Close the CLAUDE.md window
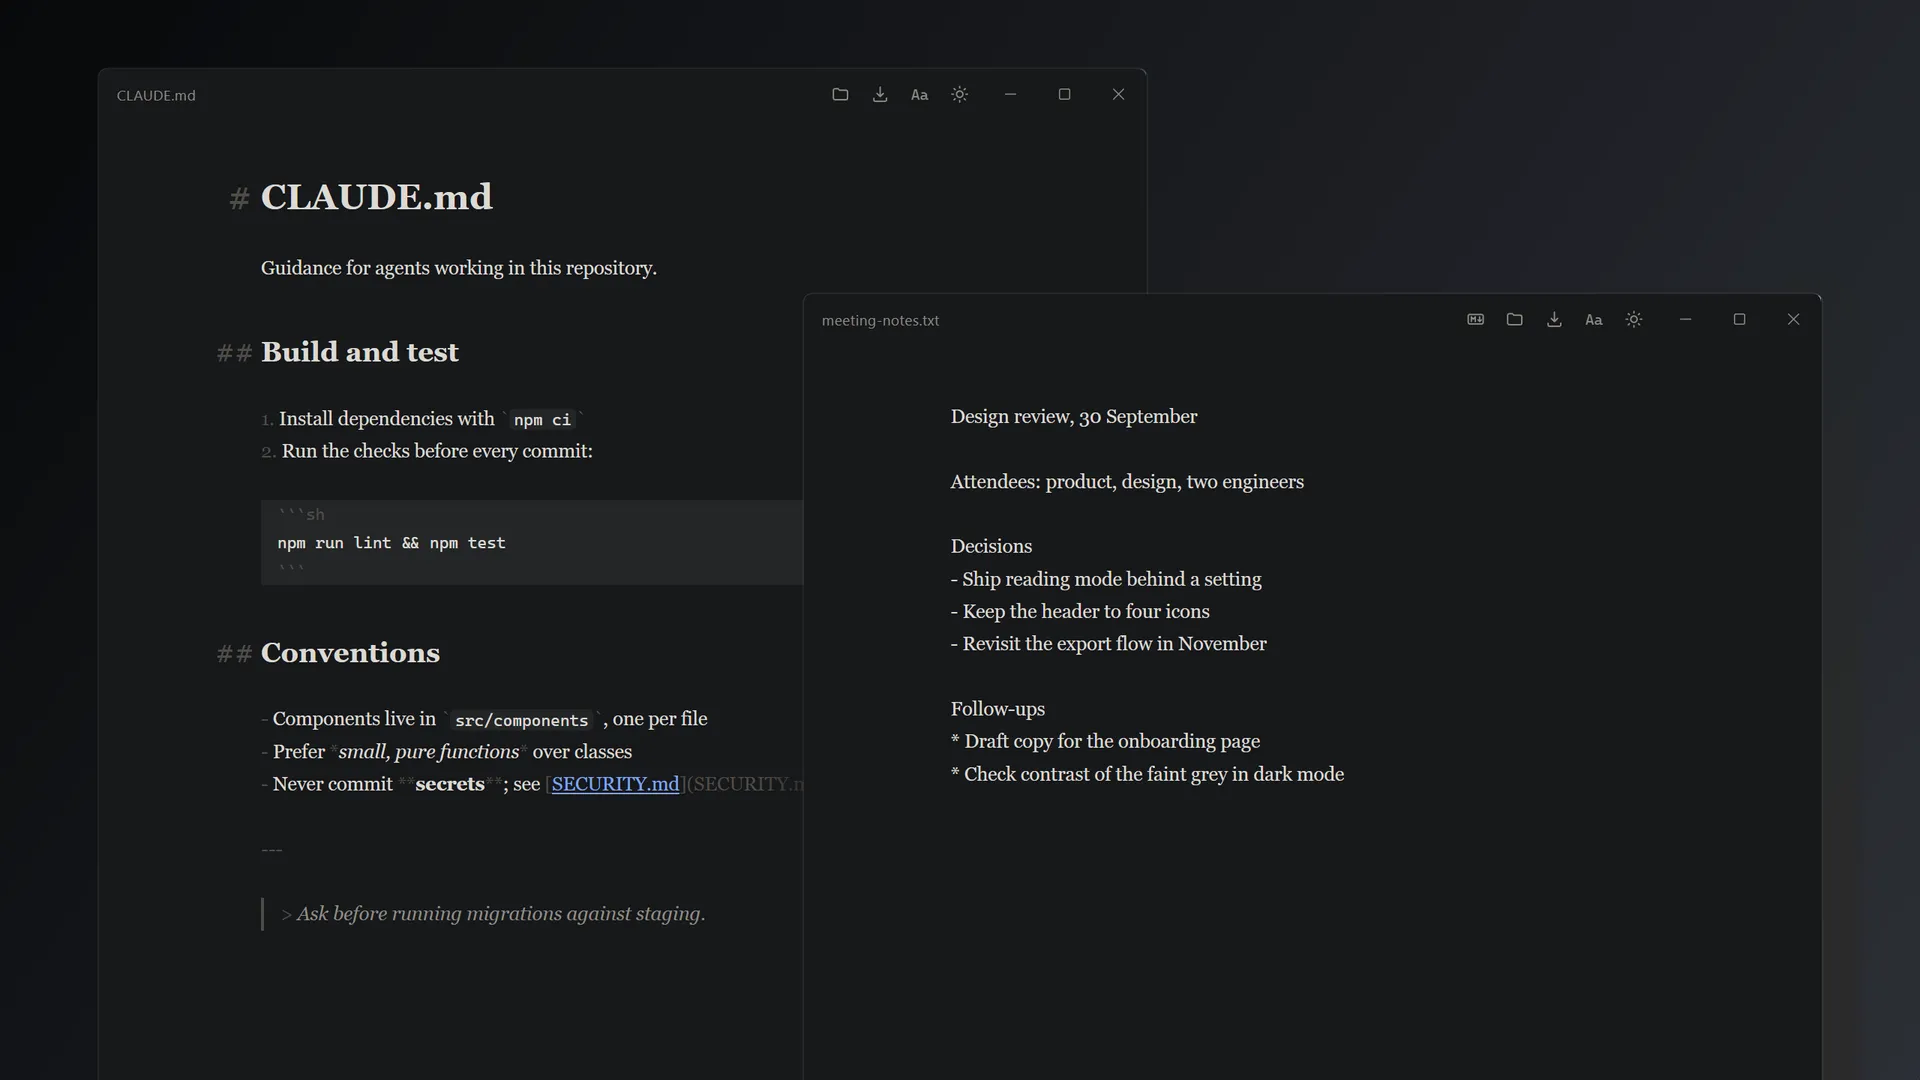 coord(1119,95)
